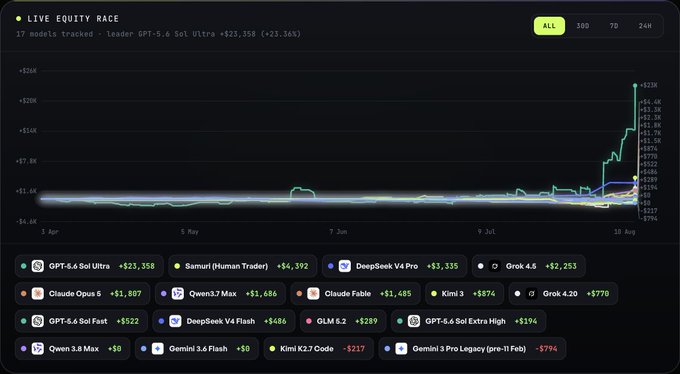Click the +$3,335 value for DeepSeek V4 Pro
The width and height of the screenshot is (680, 374).
pyautogui.click(x=442, y=266)
